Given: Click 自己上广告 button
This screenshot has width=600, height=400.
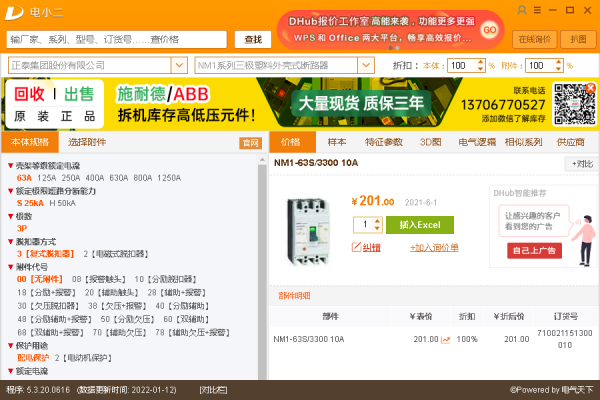Looking at the screenshot, I should tap(534, 251).
